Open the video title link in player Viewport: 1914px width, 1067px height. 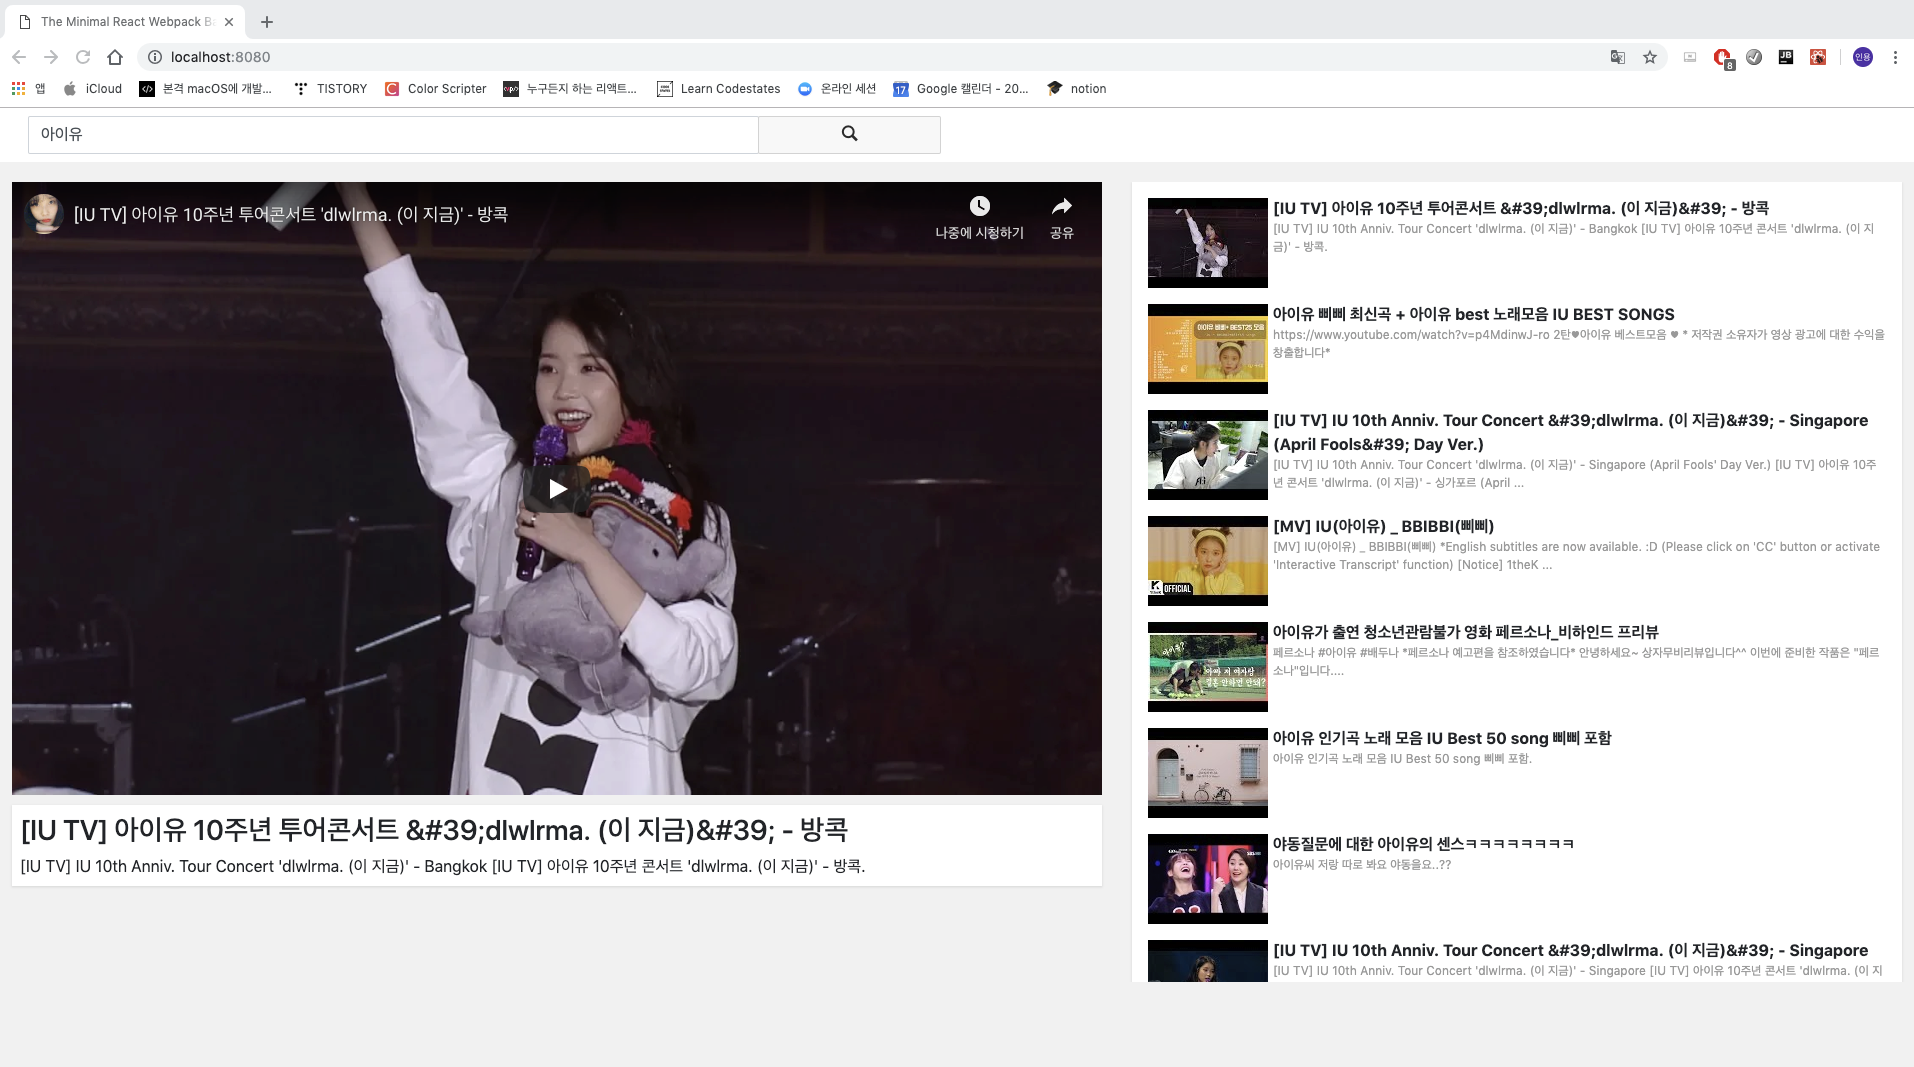291,214
